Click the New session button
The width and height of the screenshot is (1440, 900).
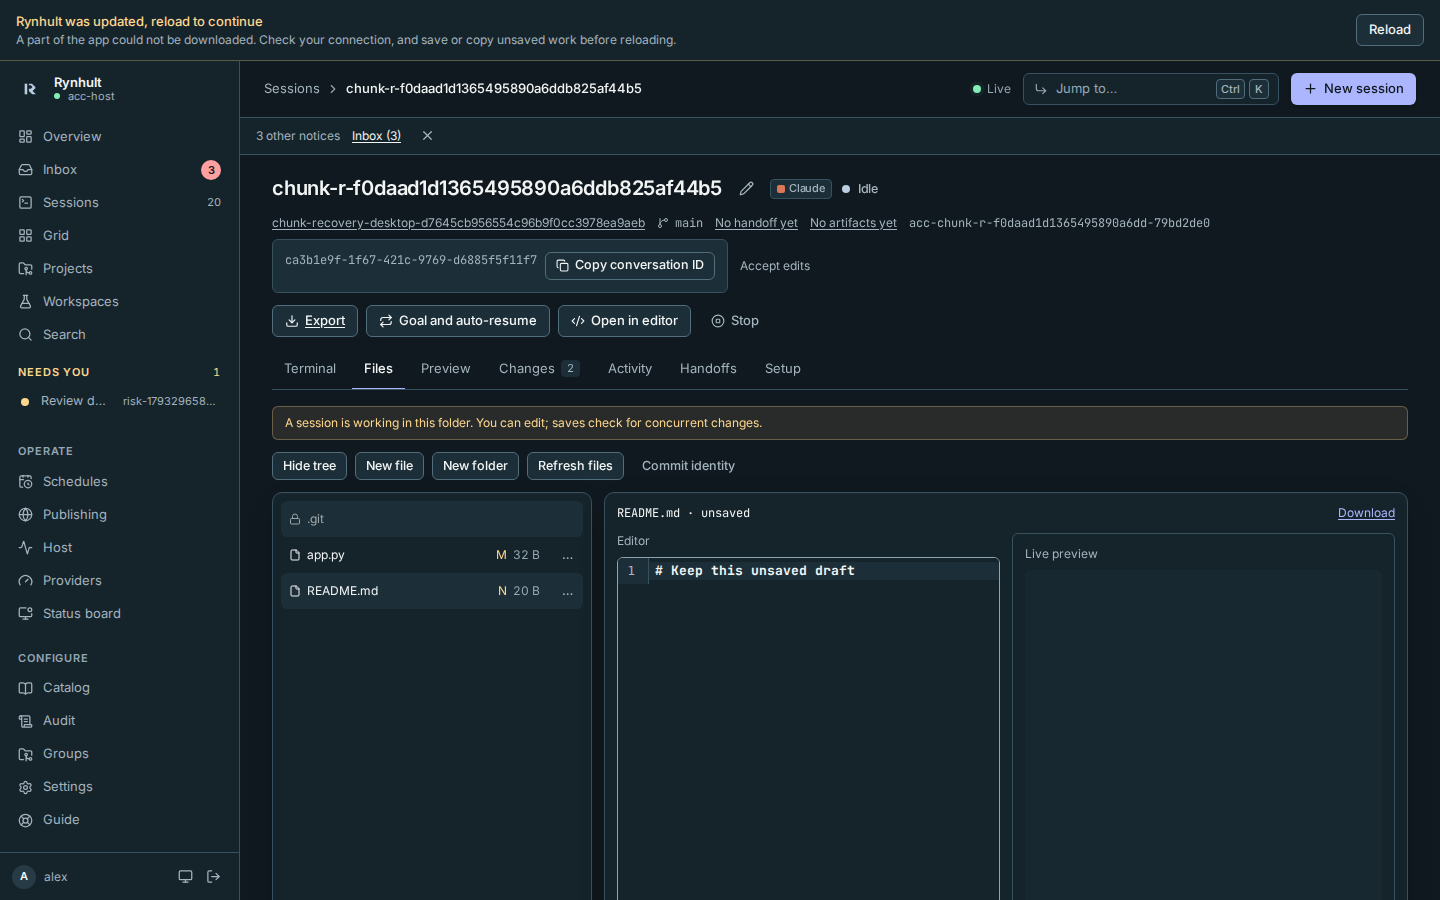[x=1353, y=89]
